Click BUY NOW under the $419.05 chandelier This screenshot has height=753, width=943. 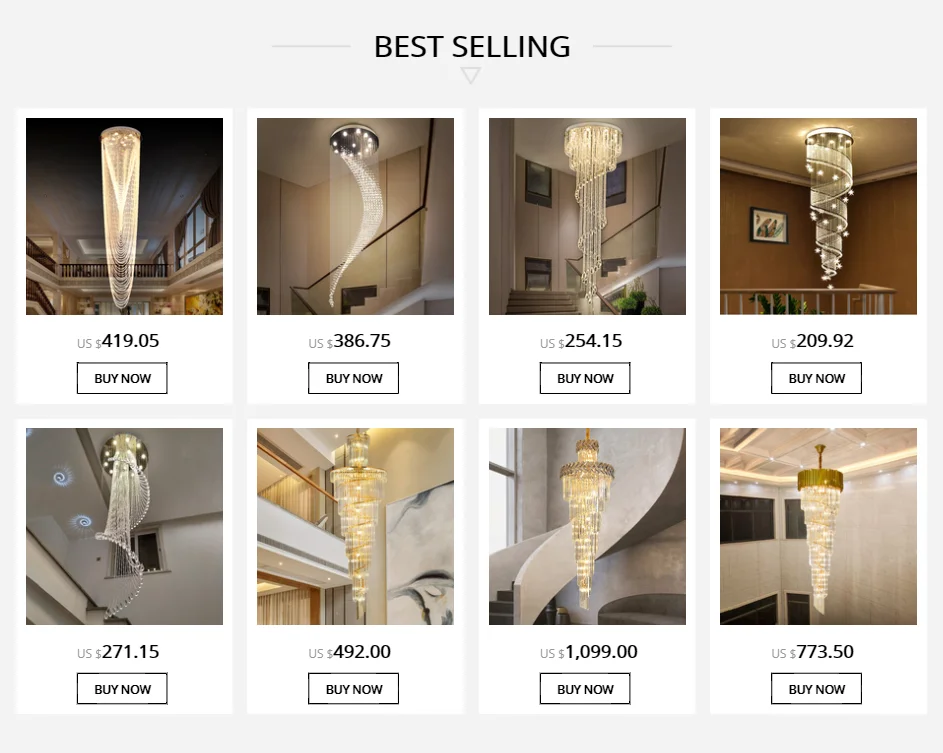[x=122, y=378]
